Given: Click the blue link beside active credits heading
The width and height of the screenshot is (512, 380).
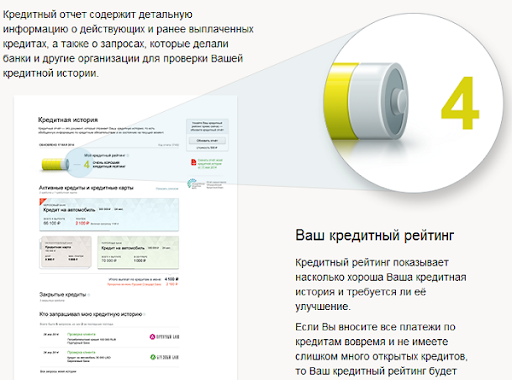Looking at the screenshot, I should [x=167, y=189].
